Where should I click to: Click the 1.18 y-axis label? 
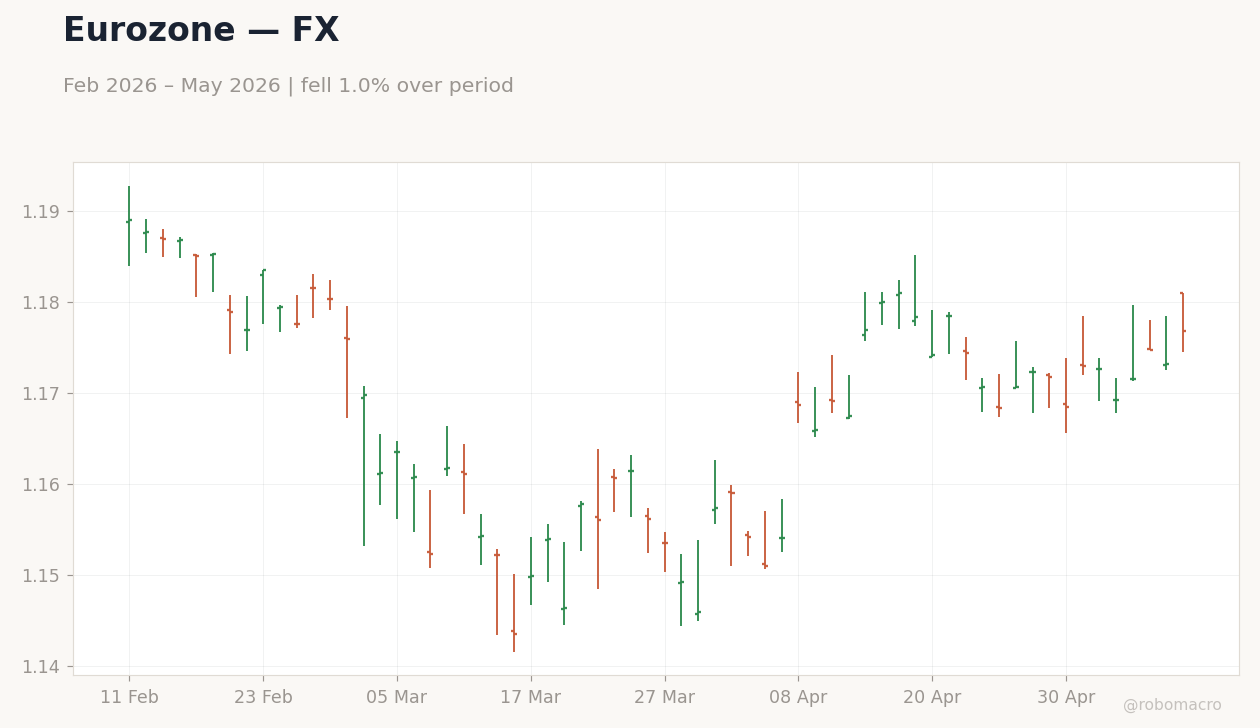(x=41, y=303)
